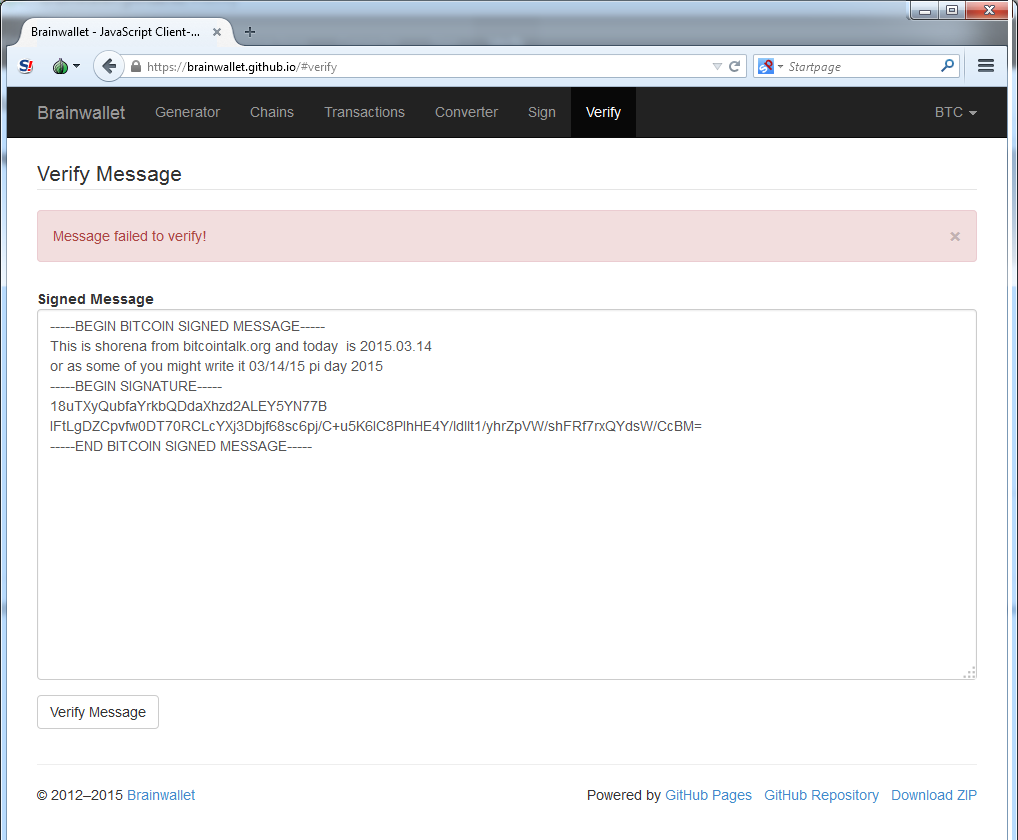The height and width of the screenshot is (840, 1018).
Task: Maximize the browser window
Action: 952,10
